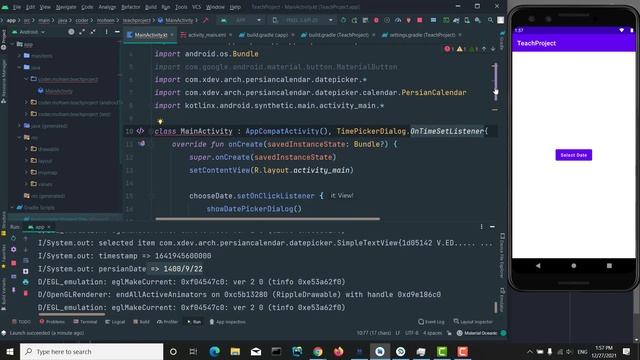Open the Event Log

pos(431,322)
